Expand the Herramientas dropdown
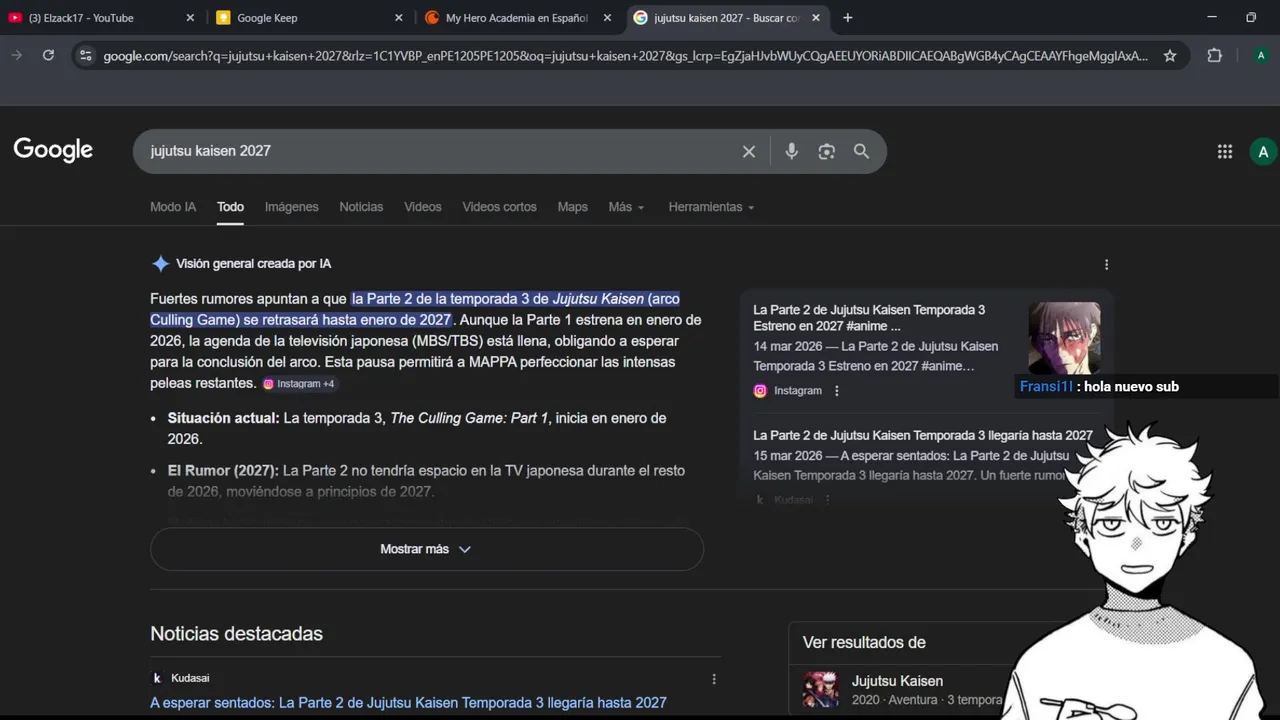The height and width of the screenshot is (720, 1280). click(711, 207)
